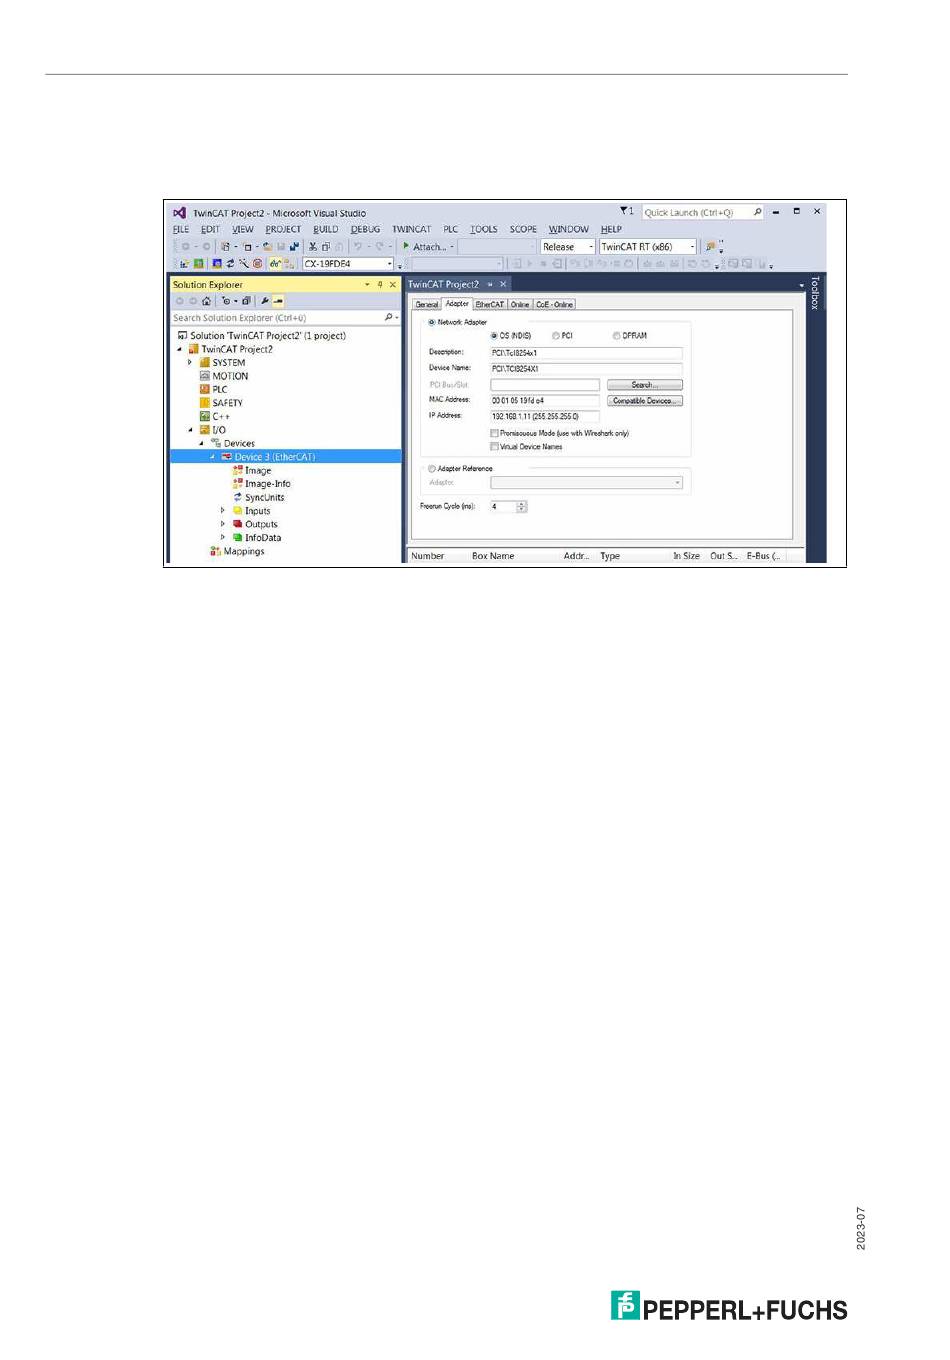Viewport: 950px width, 1360px height.
Task: Select the Mappings node in the tree
Action: [x=237, y=551]
